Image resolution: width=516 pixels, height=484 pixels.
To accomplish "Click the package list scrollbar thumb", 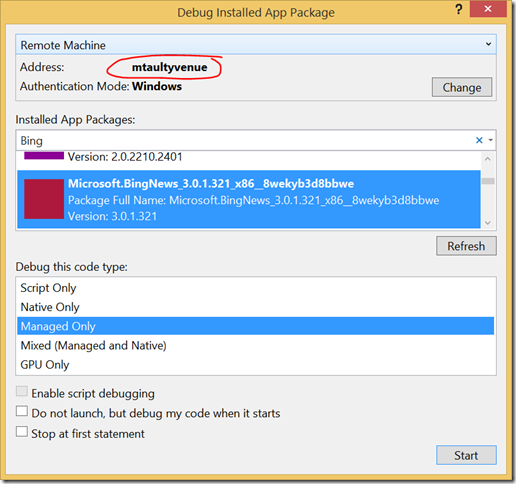I will [x=488, y=181].
